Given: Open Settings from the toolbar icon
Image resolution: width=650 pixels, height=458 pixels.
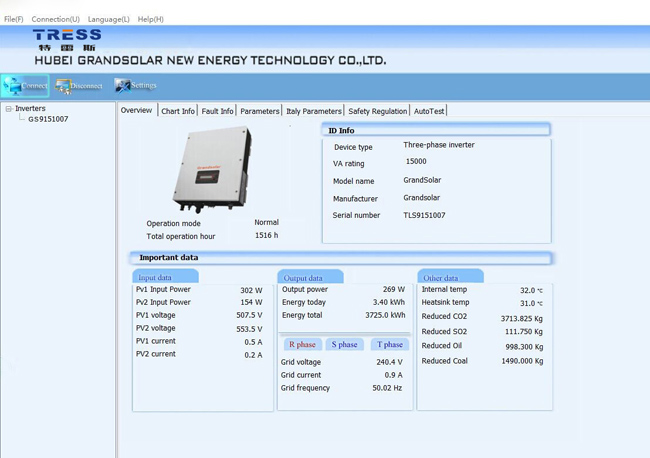Looking at the screenshot, I should tap(136, 85).
